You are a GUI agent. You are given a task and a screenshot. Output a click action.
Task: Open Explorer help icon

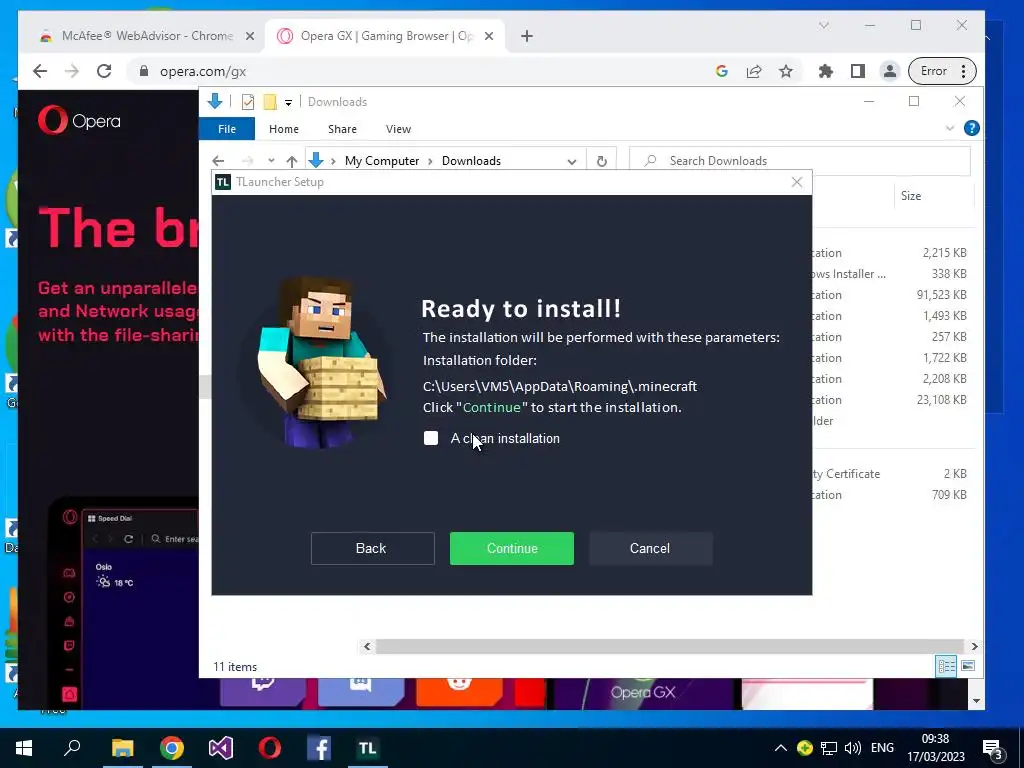971,128
